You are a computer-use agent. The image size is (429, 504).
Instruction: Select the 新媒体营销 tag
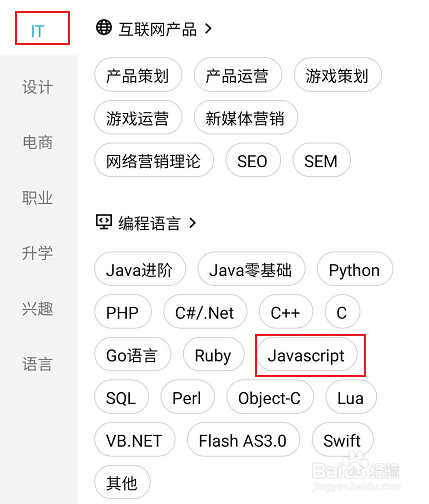[x=246, y=118]
